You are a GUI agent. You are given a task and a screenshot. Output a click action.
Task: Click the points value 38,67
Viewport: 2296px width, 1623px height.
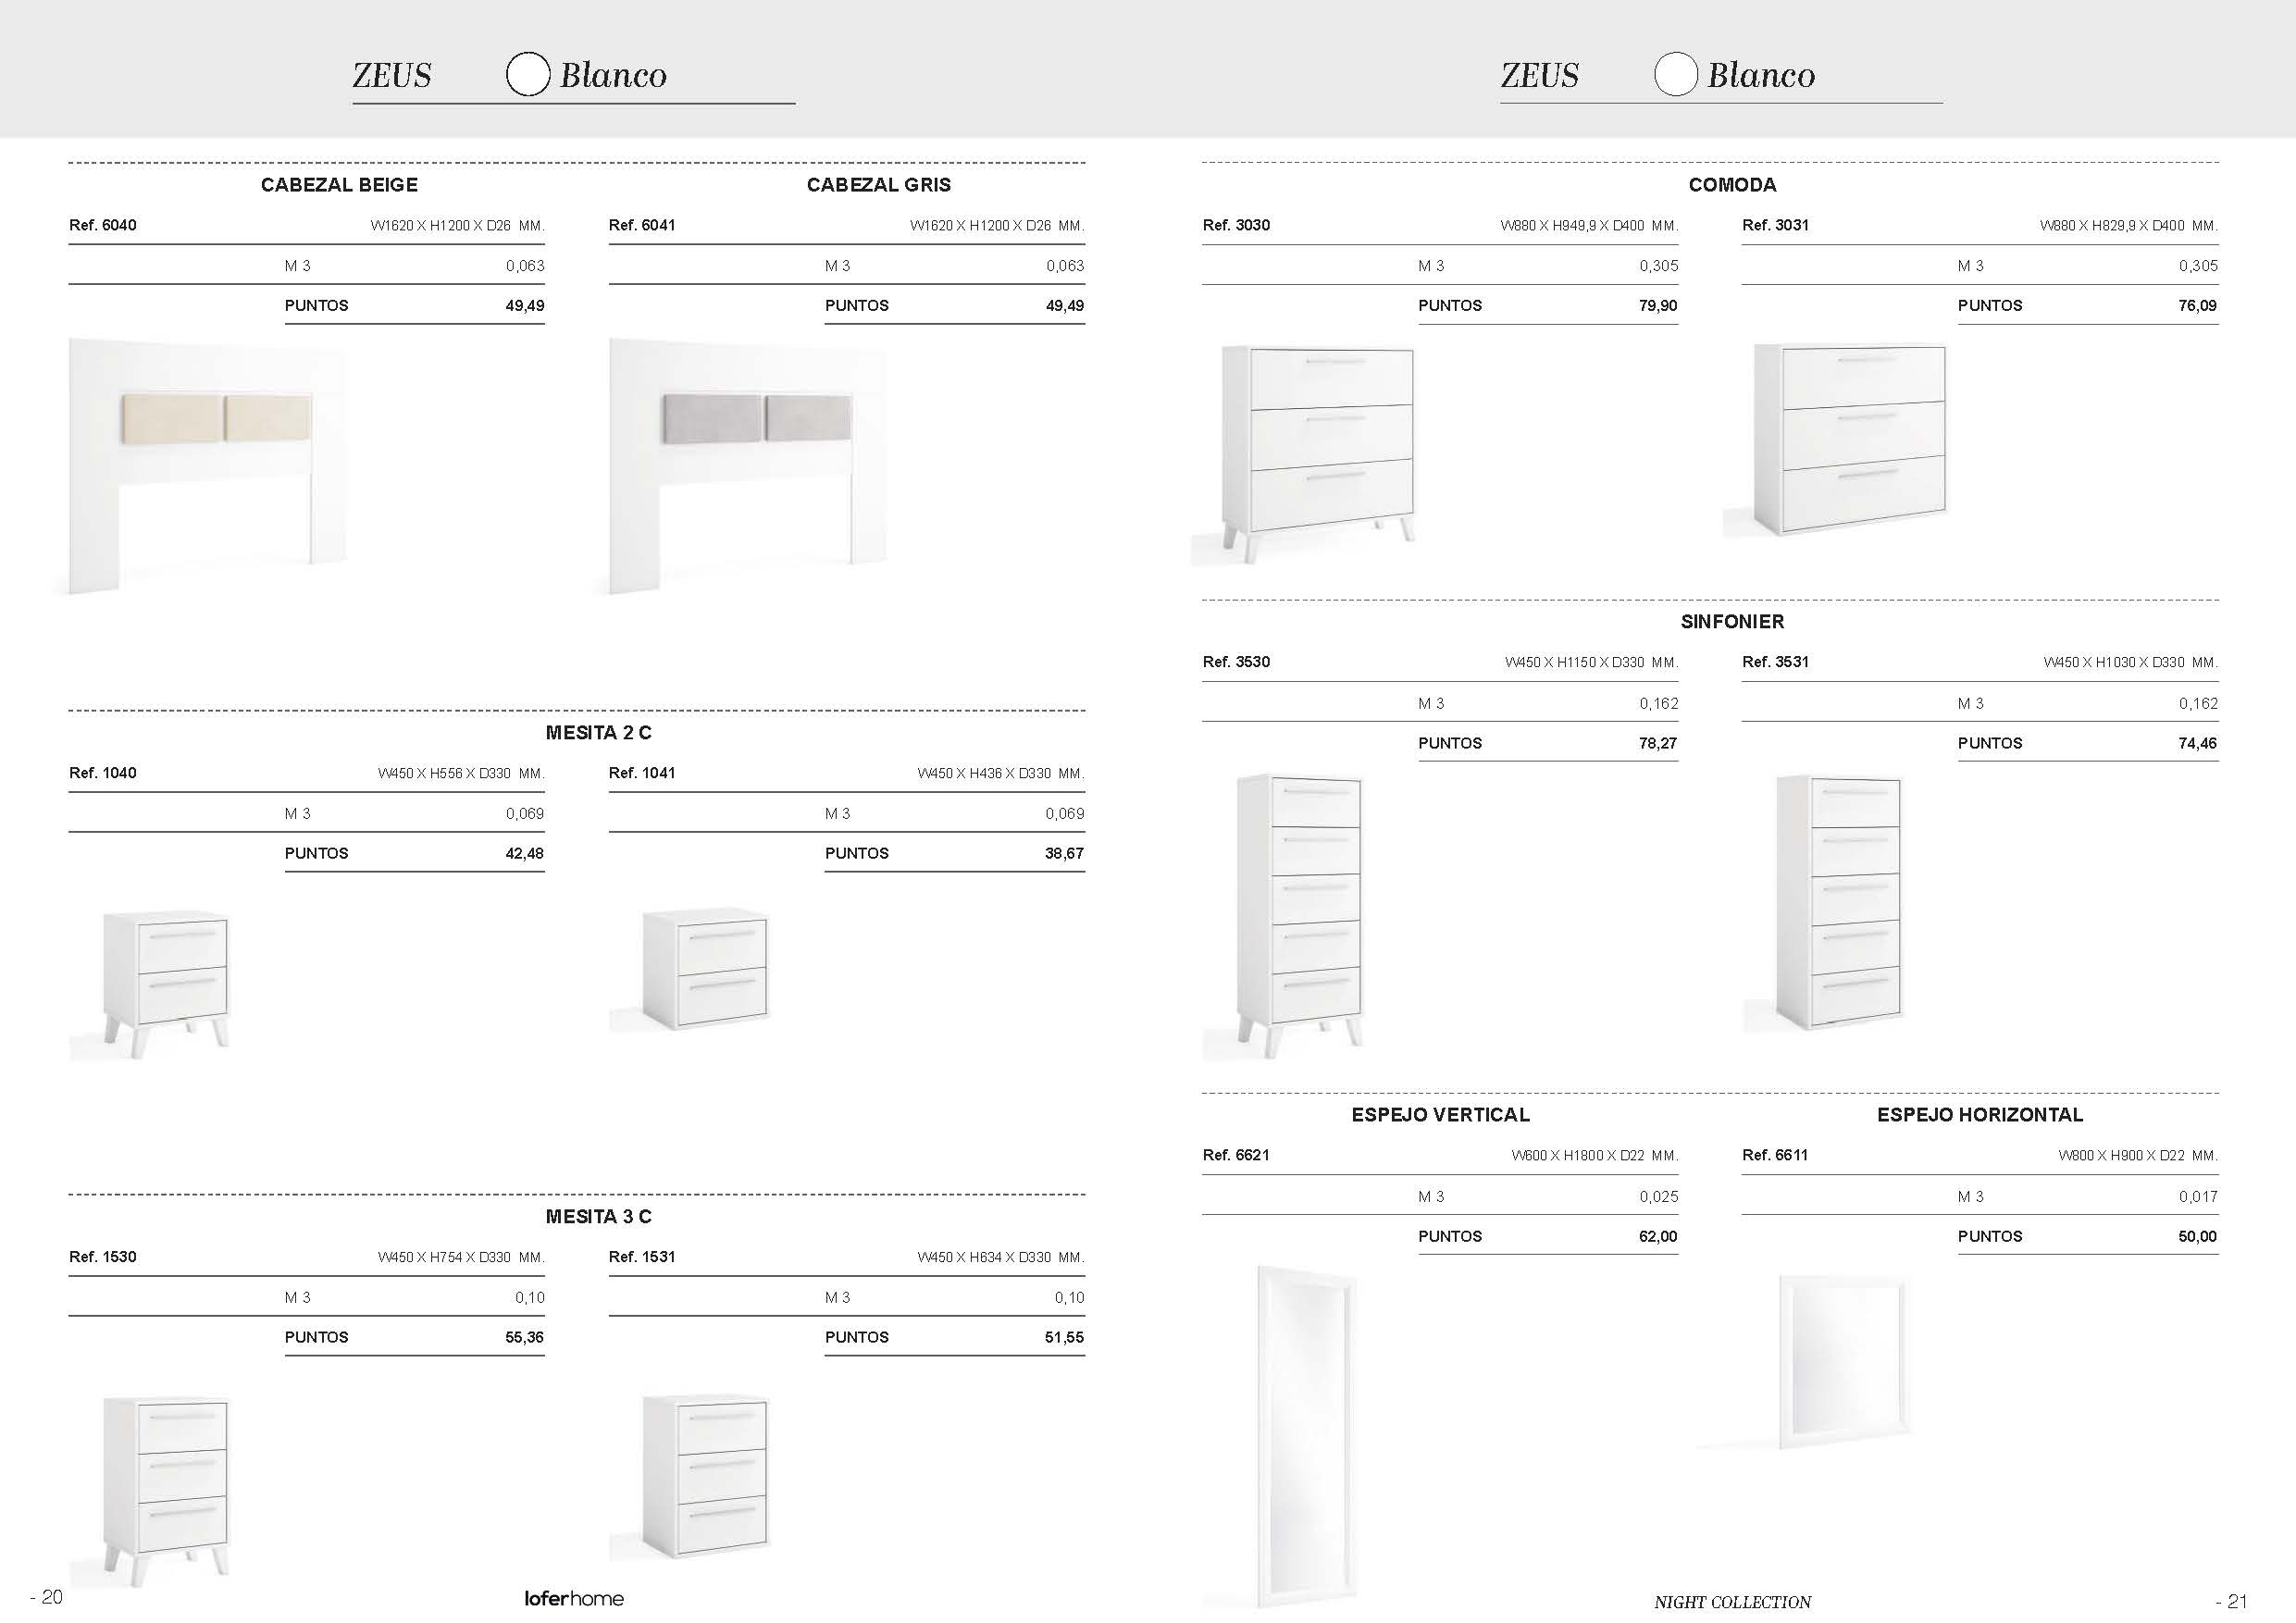[1064, 854]
